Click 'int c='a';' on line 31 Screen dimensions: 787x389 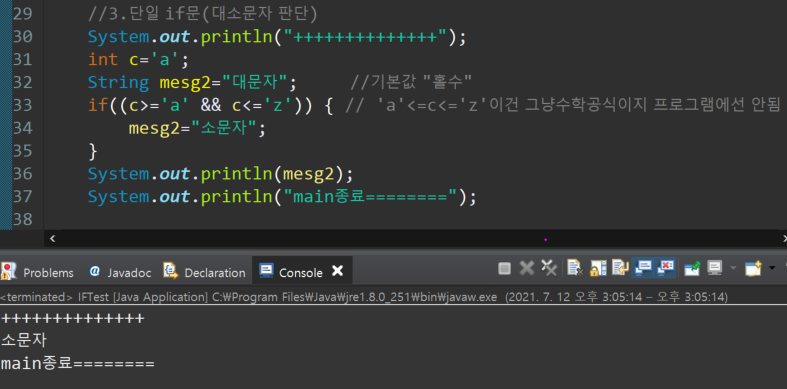[138, 60]
